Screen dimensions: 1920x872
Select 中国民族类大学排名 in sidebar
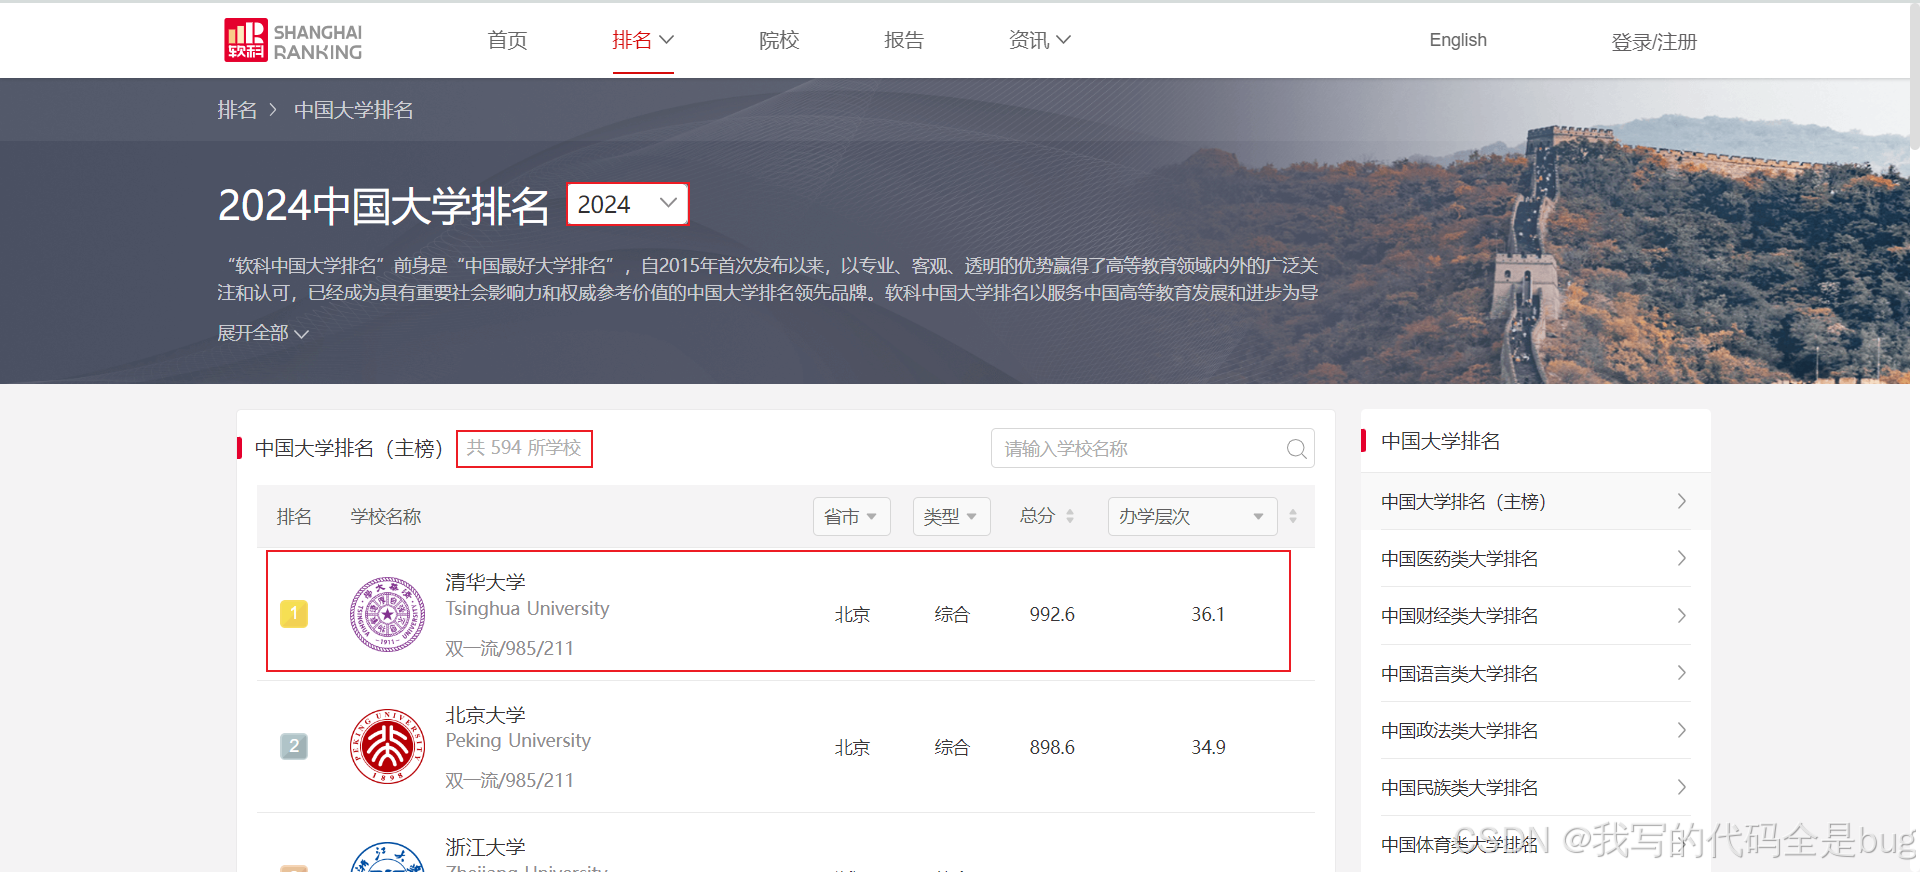[1535, 787]
